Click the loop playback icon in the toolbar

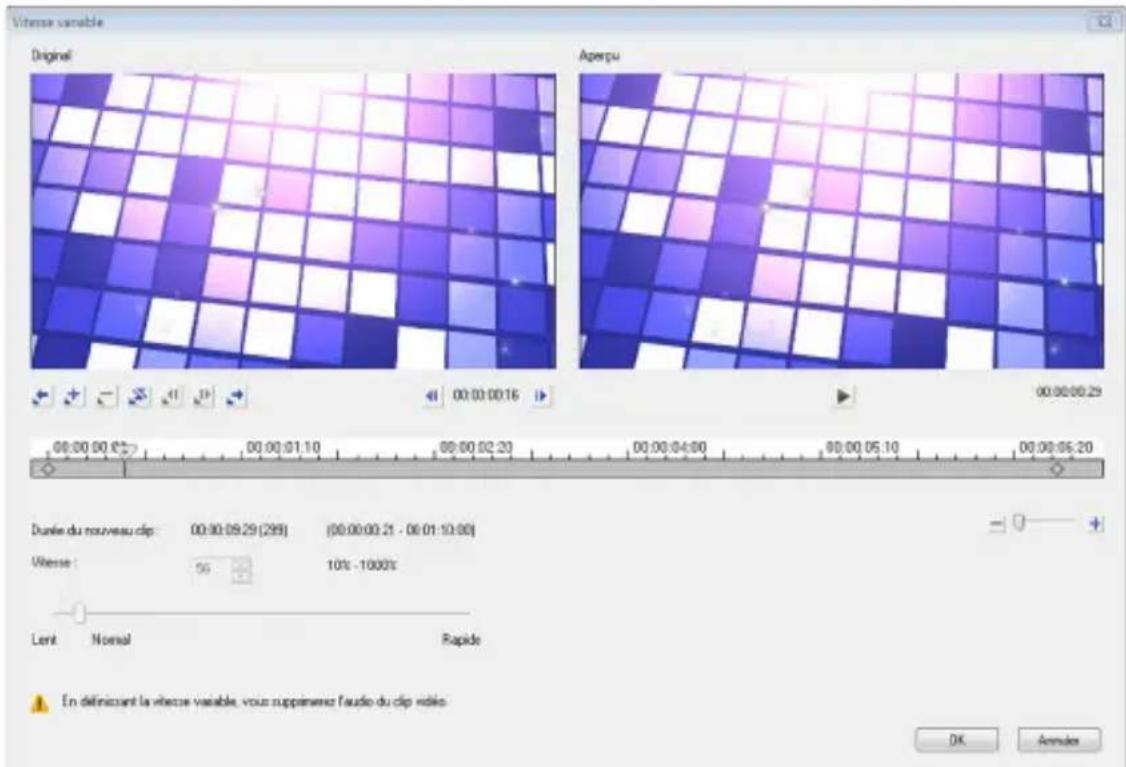pyautogui.click(x=236, y=398)
